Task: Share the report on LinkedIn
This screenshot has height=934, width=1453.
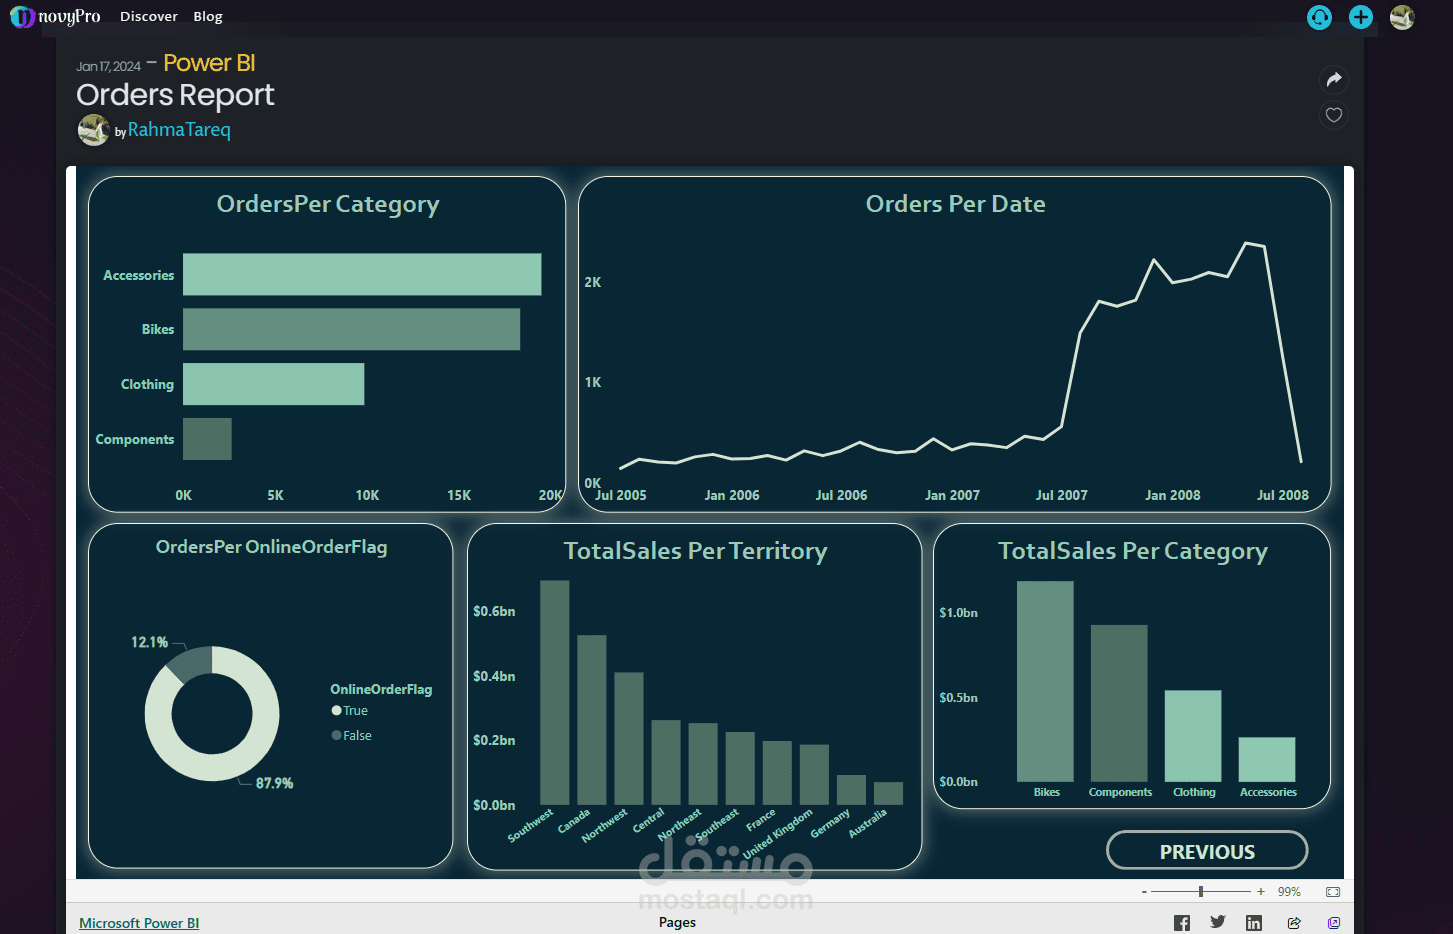Action: [1254, 923]
